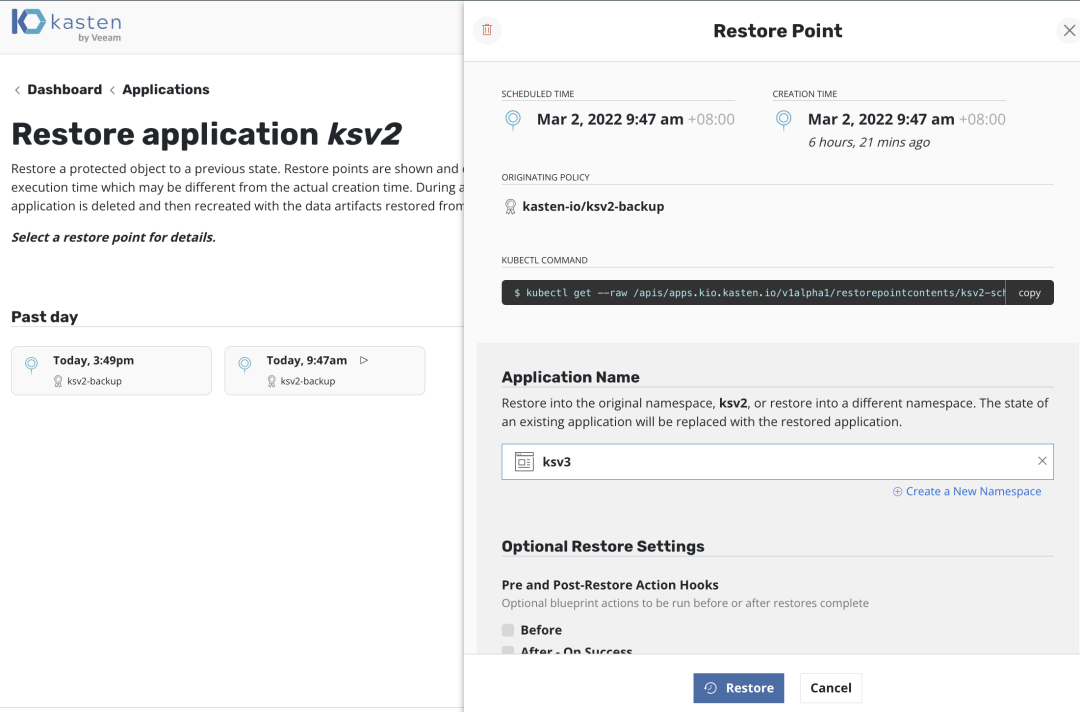1080x712 pixels.
Task: Click 'Application Name' heading
Action: click(570, 377)
